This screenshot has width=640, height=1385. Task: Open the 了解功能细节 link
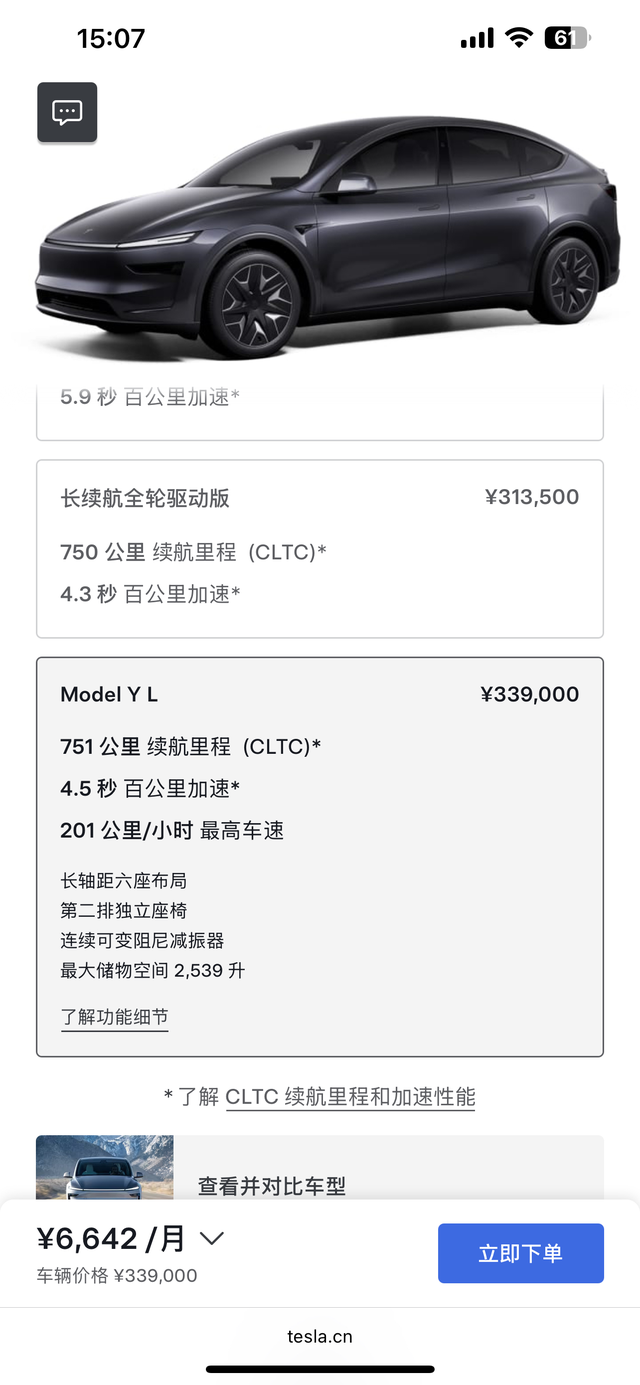coord(114,1017)
